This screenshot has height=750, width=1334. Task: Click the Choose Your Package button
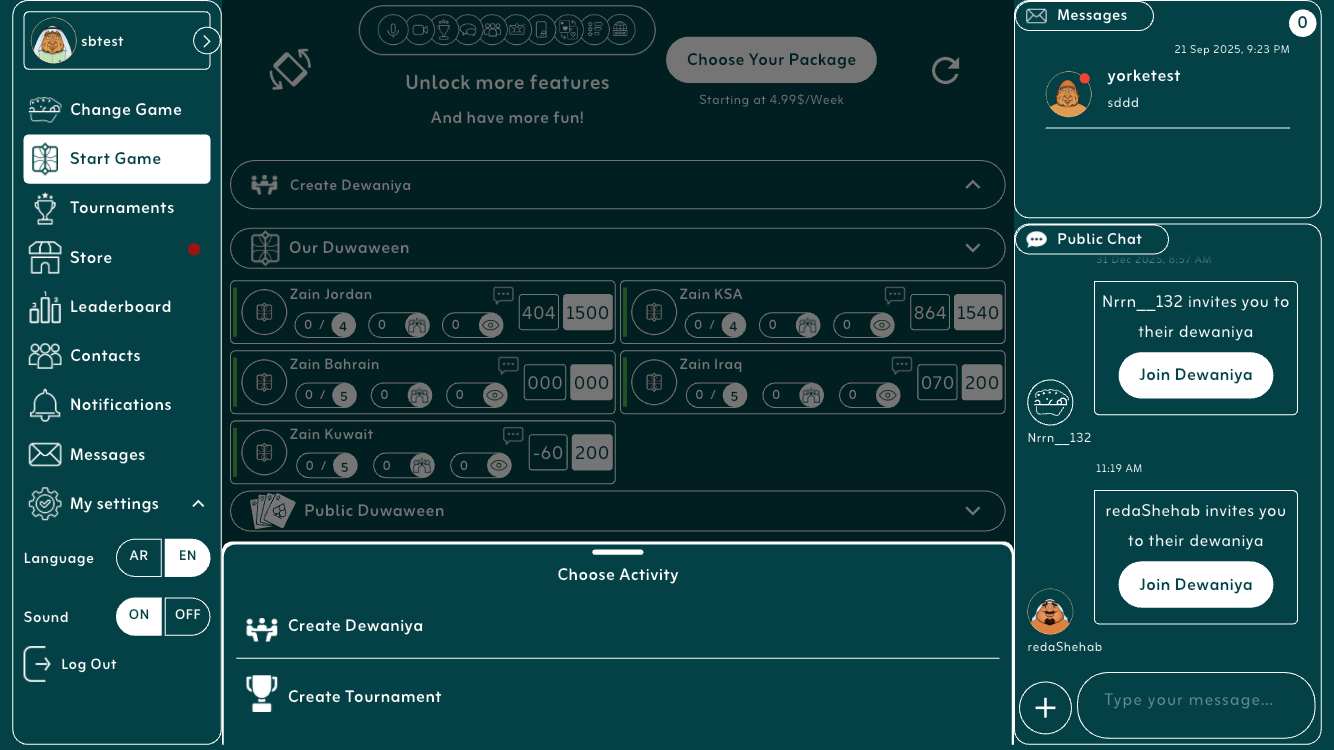coord(771,60)
